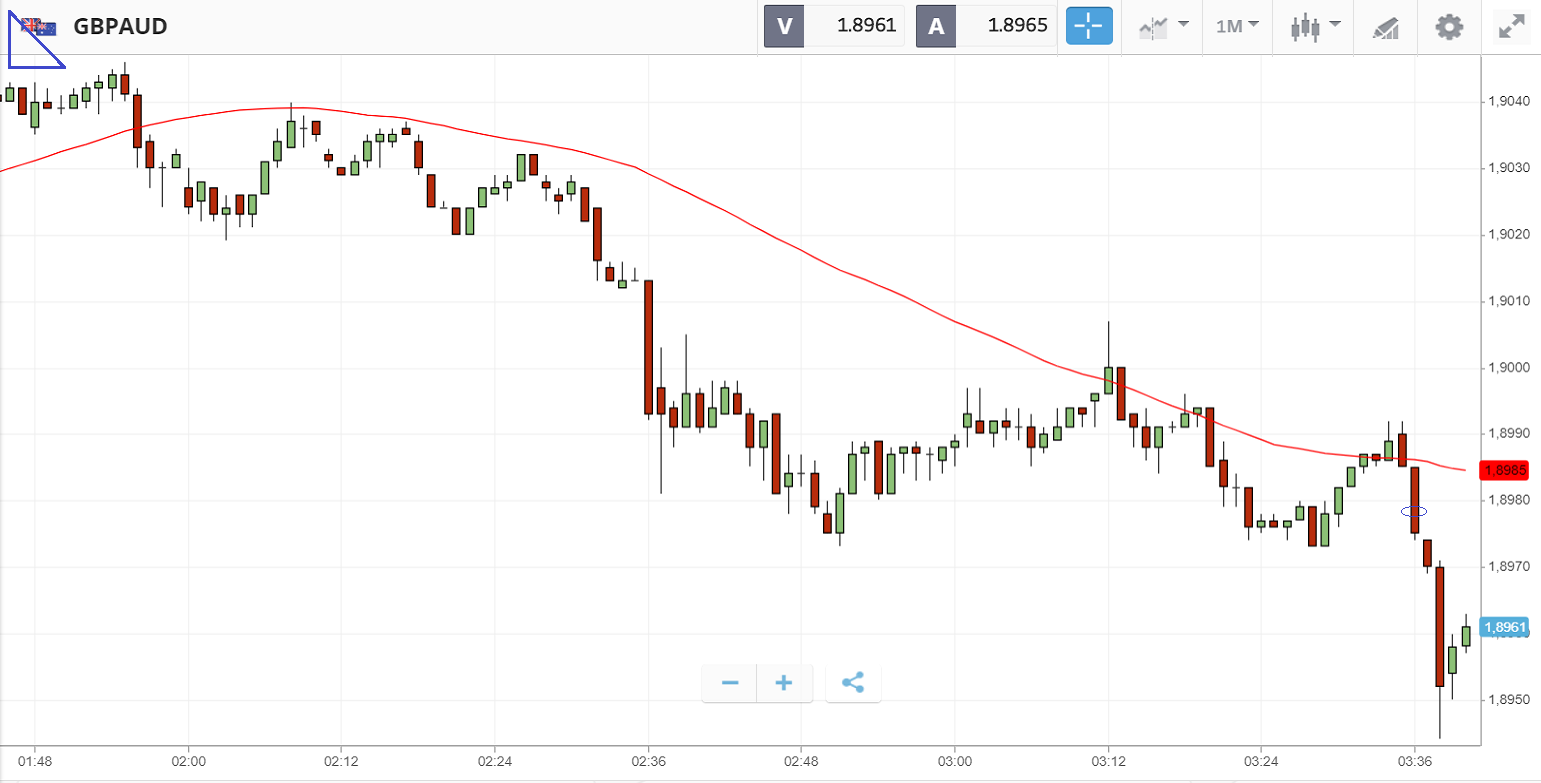Zoom in the chart with plus button
1541x783 pixels.
[784, 683]
